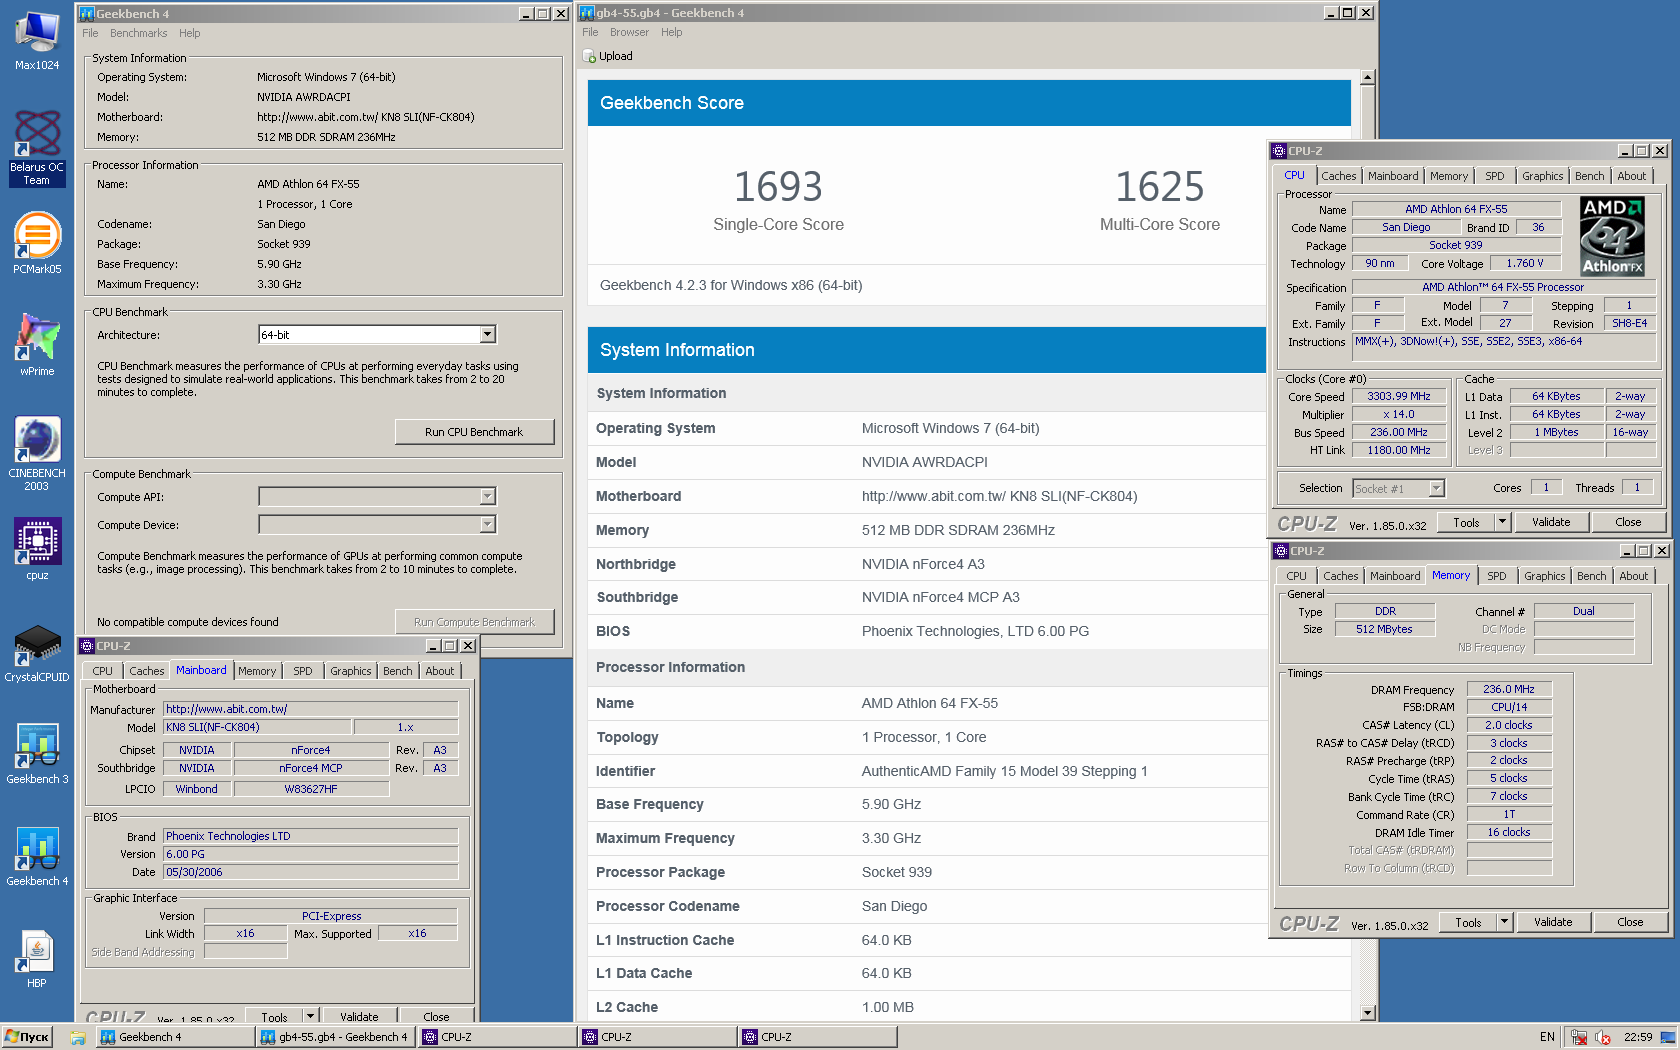1680x1050 pixels.
Task: Click Run CPU Benchmark button
Action: point(474,432)
